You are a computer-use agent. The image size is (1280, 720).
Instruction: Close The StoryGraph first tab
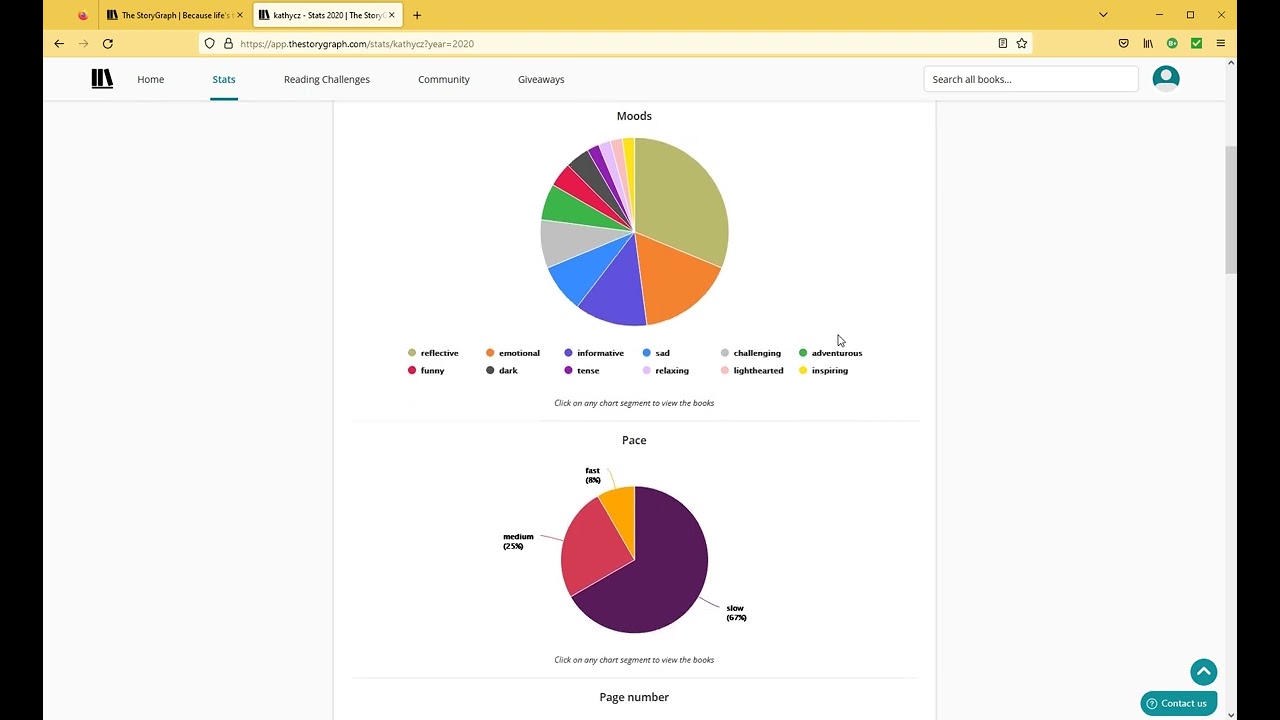coord(240,15)
